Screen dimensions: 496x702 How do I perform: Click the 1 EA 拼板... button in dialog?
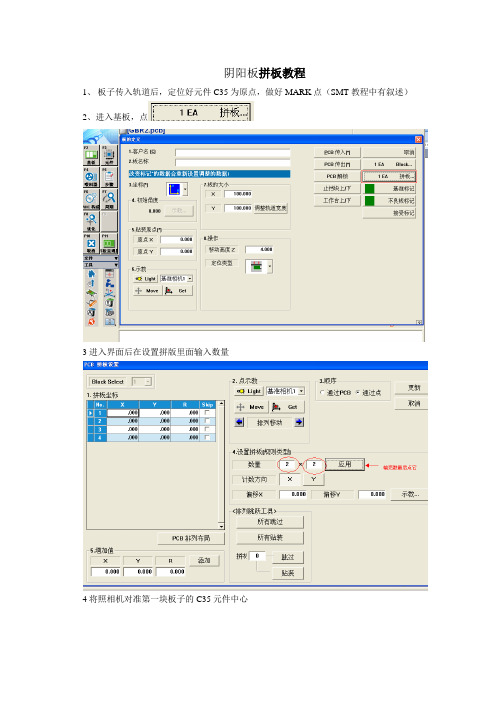click(x=389, y=176)
